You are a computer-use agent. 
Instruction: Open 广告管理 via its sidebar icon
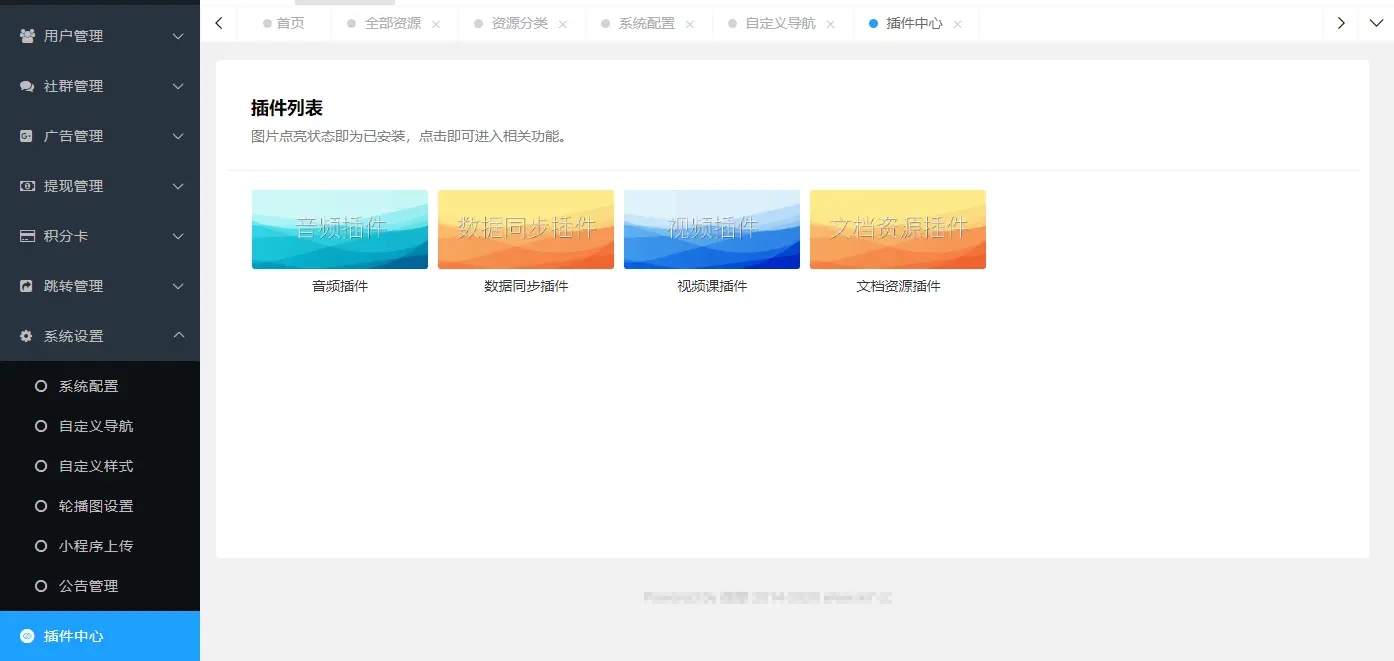point(24,136)
